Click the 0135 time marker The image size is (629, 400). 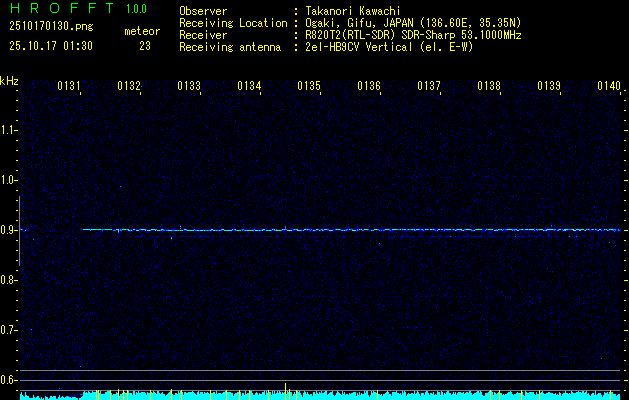pyautogui.click(x=309, y=86)
